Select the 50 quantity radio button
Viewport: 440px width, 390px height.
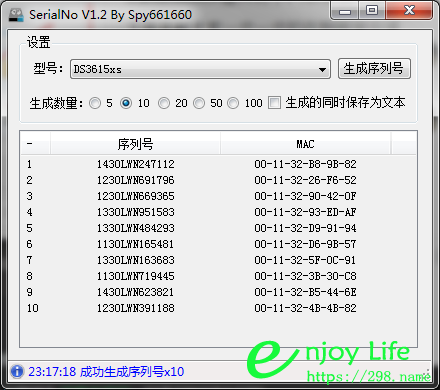[x=199, y=103]
